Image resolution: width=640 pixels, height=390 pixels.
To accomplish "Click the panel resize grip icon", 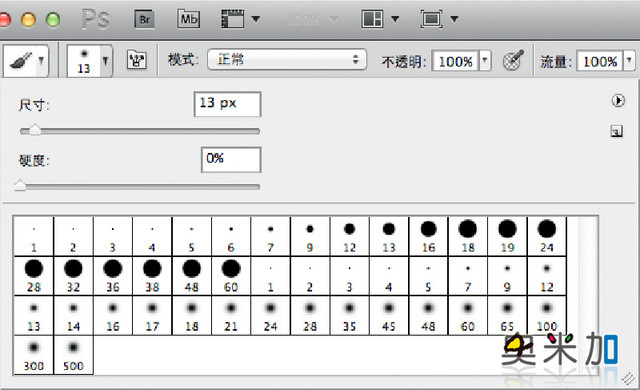I will pyautogui.click(x=629, y=379).
